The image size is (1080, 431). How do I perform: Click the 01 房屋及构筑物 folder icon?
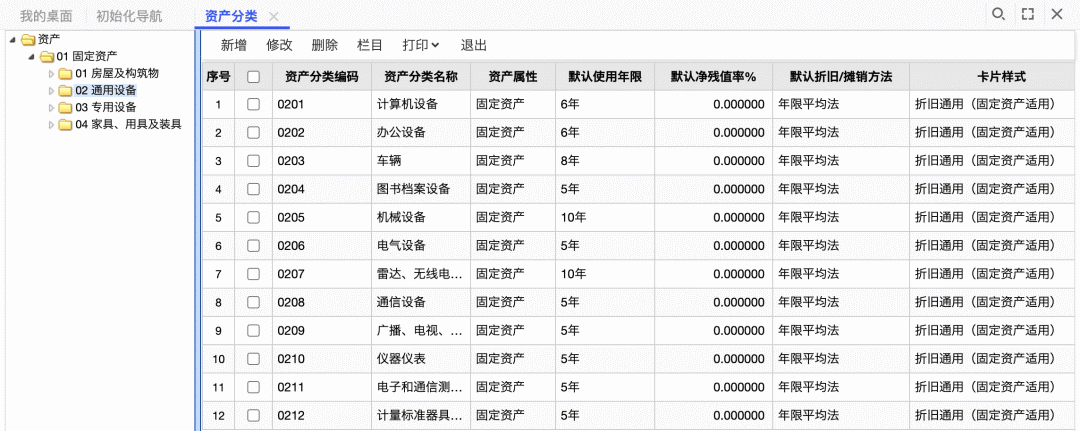(65, 74)
